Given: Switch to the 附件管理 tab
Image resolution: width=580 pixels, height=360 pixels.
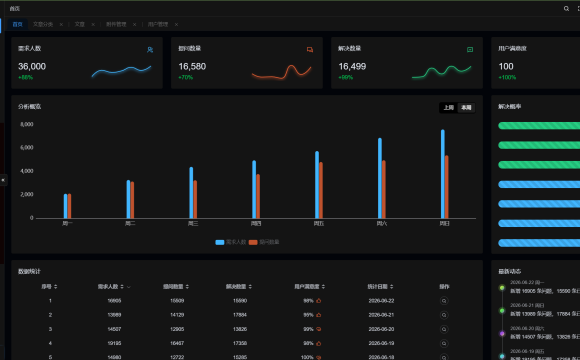Looking at the screenshot, I should [x=116, y=24].
